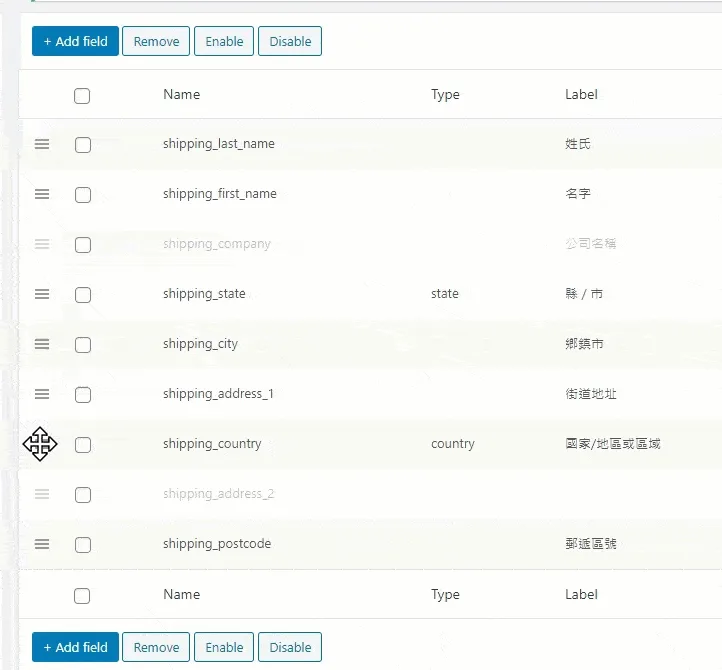Click the 'shipping_last_name' field name
Image resolution: width=722 pixels, height=670 pixels.
click(x=219, y=144)
